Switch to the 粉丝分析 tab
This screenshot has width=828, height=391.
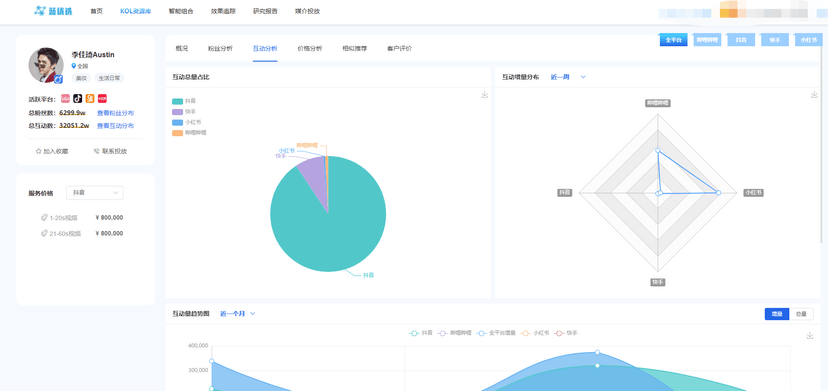[220, 49]
